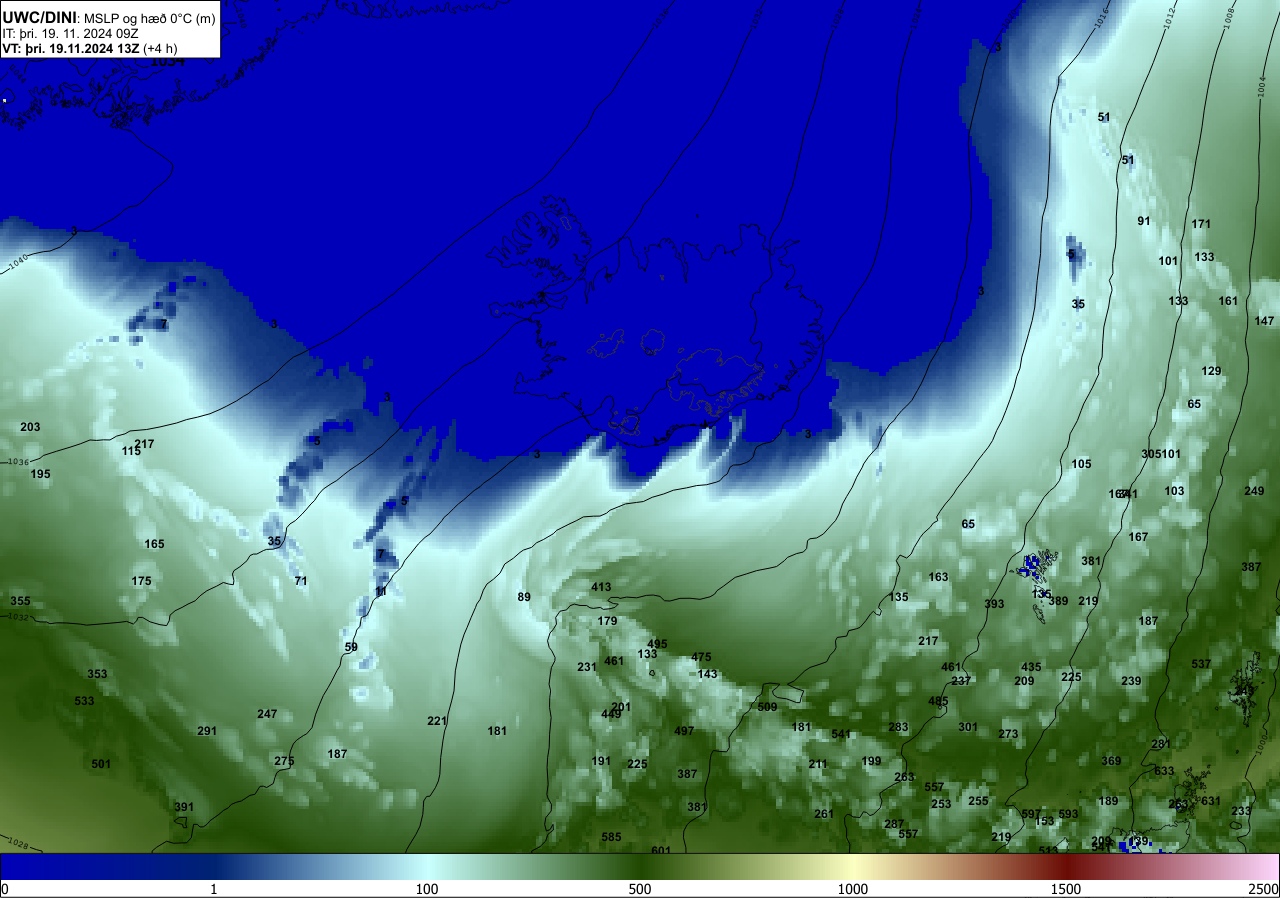
Task: Click the map value 147
Action: point(1264,321)
